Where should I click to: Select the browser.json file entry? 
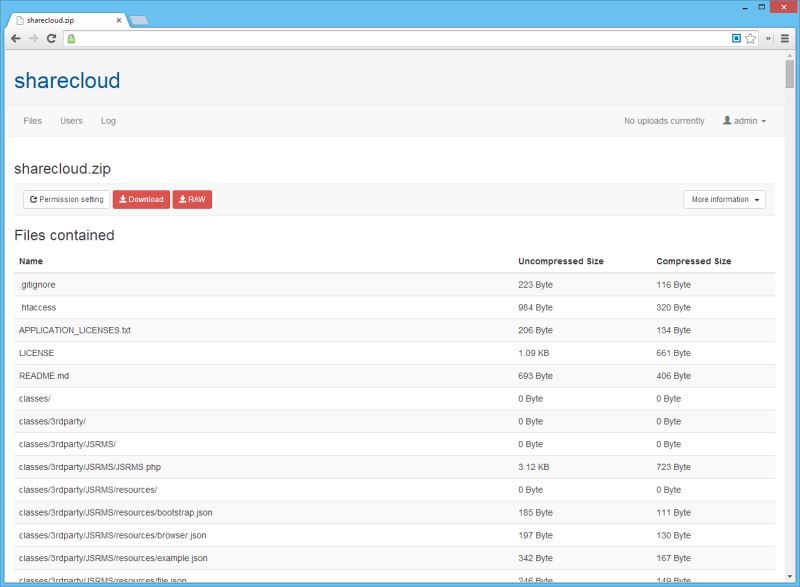113,535
